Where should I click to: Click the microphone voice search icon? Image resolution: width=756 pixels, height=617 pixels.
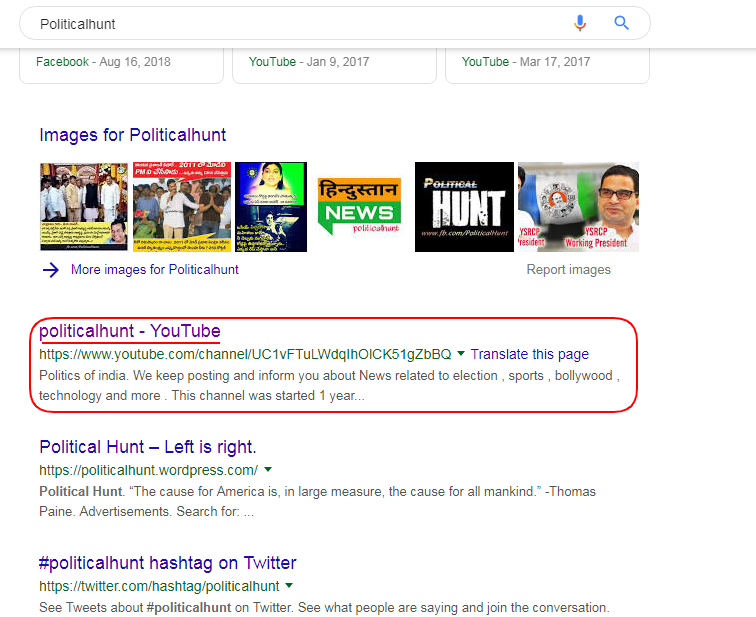coord(580,23)
